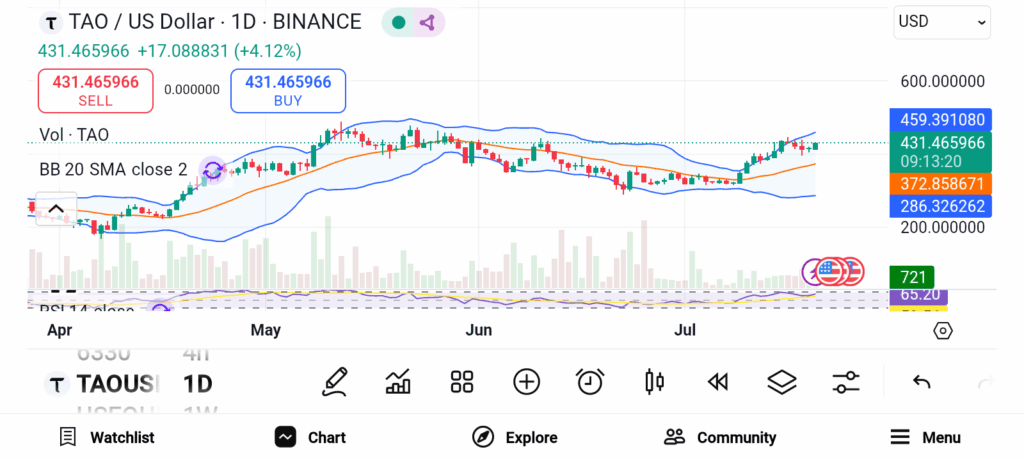This screenshot has width=1024, height=461.
Task: Undo the last action arrow
Action: click(x=921, y=382)
